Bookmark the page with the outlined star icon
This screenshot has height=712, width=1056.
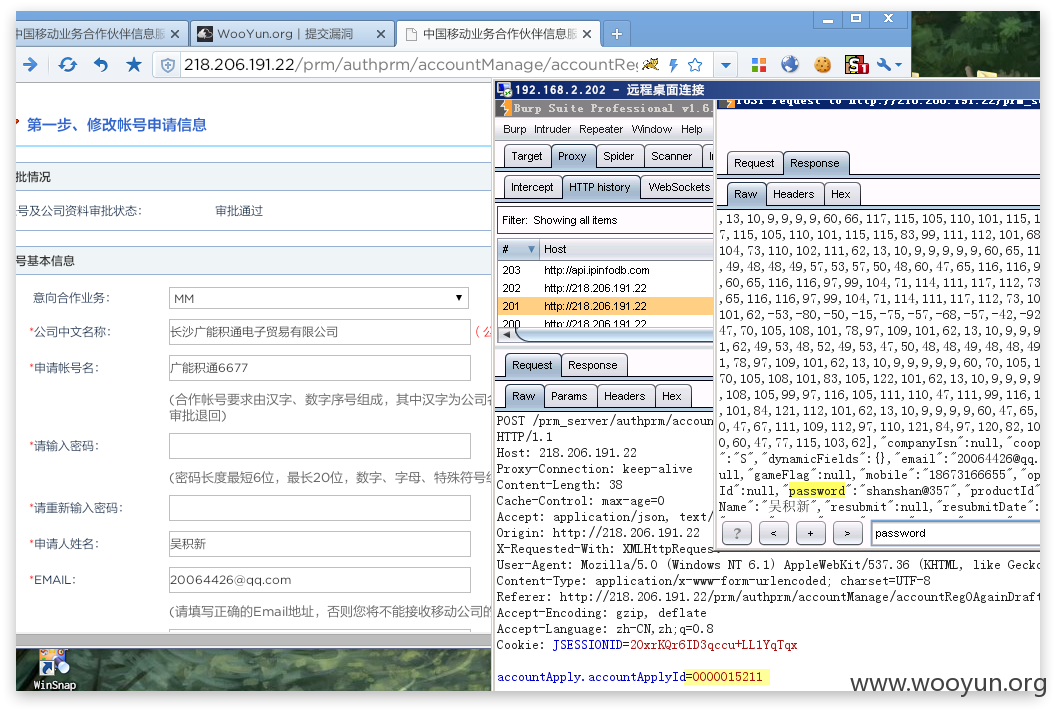(x=695, y=65)
